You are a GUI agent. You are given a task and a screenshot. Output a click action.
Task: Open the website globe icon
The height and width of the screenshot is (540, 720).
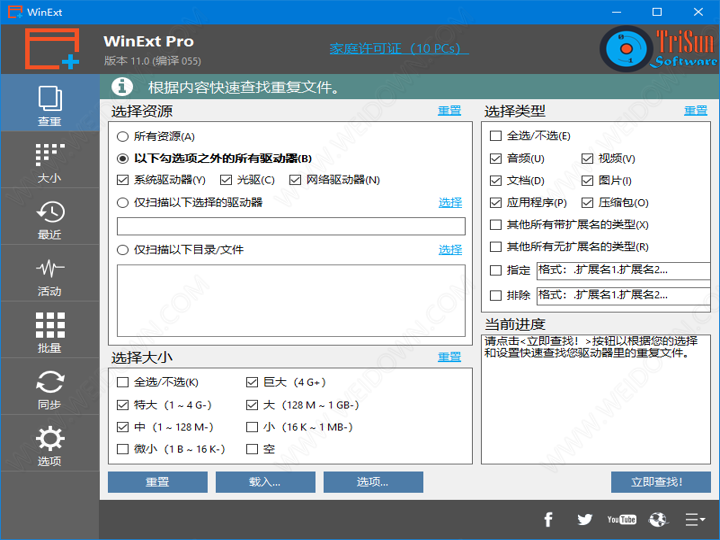tap(658, 520)
